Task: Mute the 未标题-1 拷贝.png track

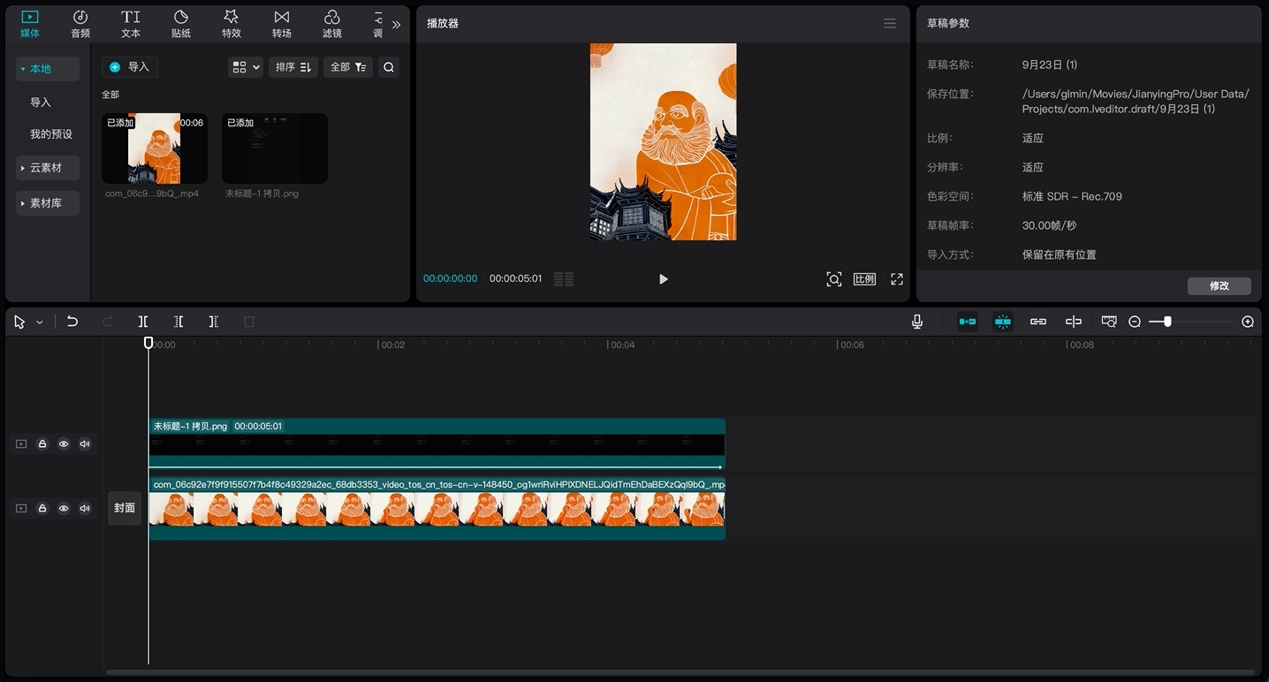Action: point(85,444)
